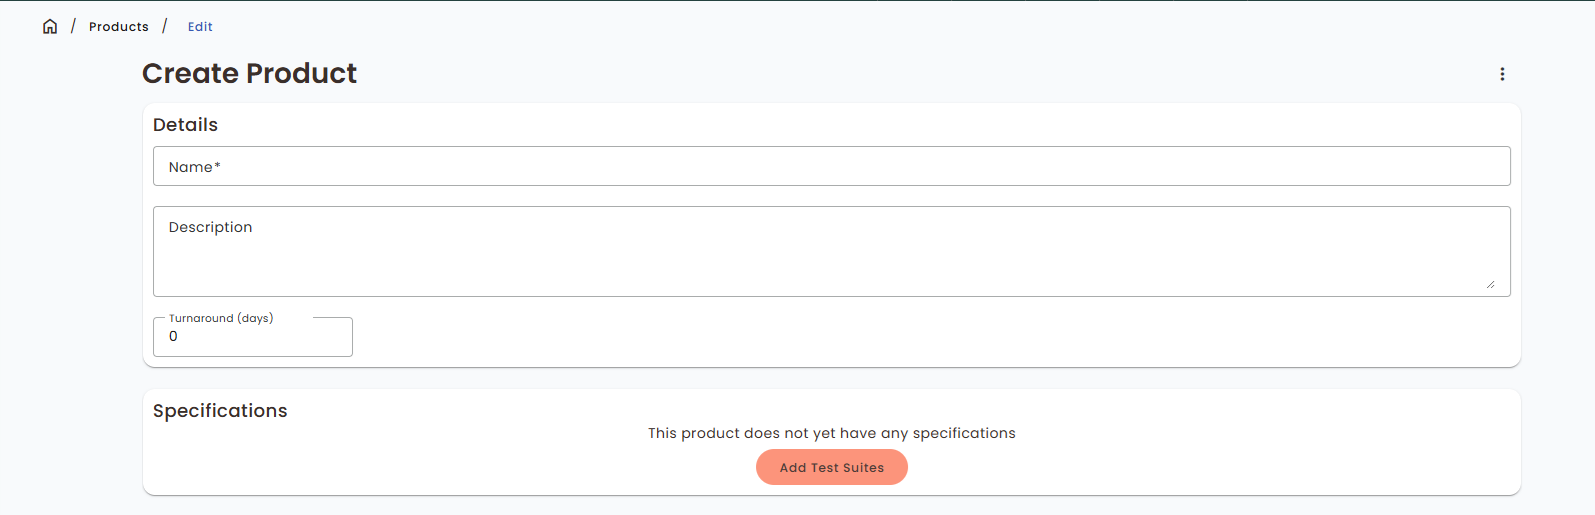Select the Specifications section heading

(x=220, y=411)
